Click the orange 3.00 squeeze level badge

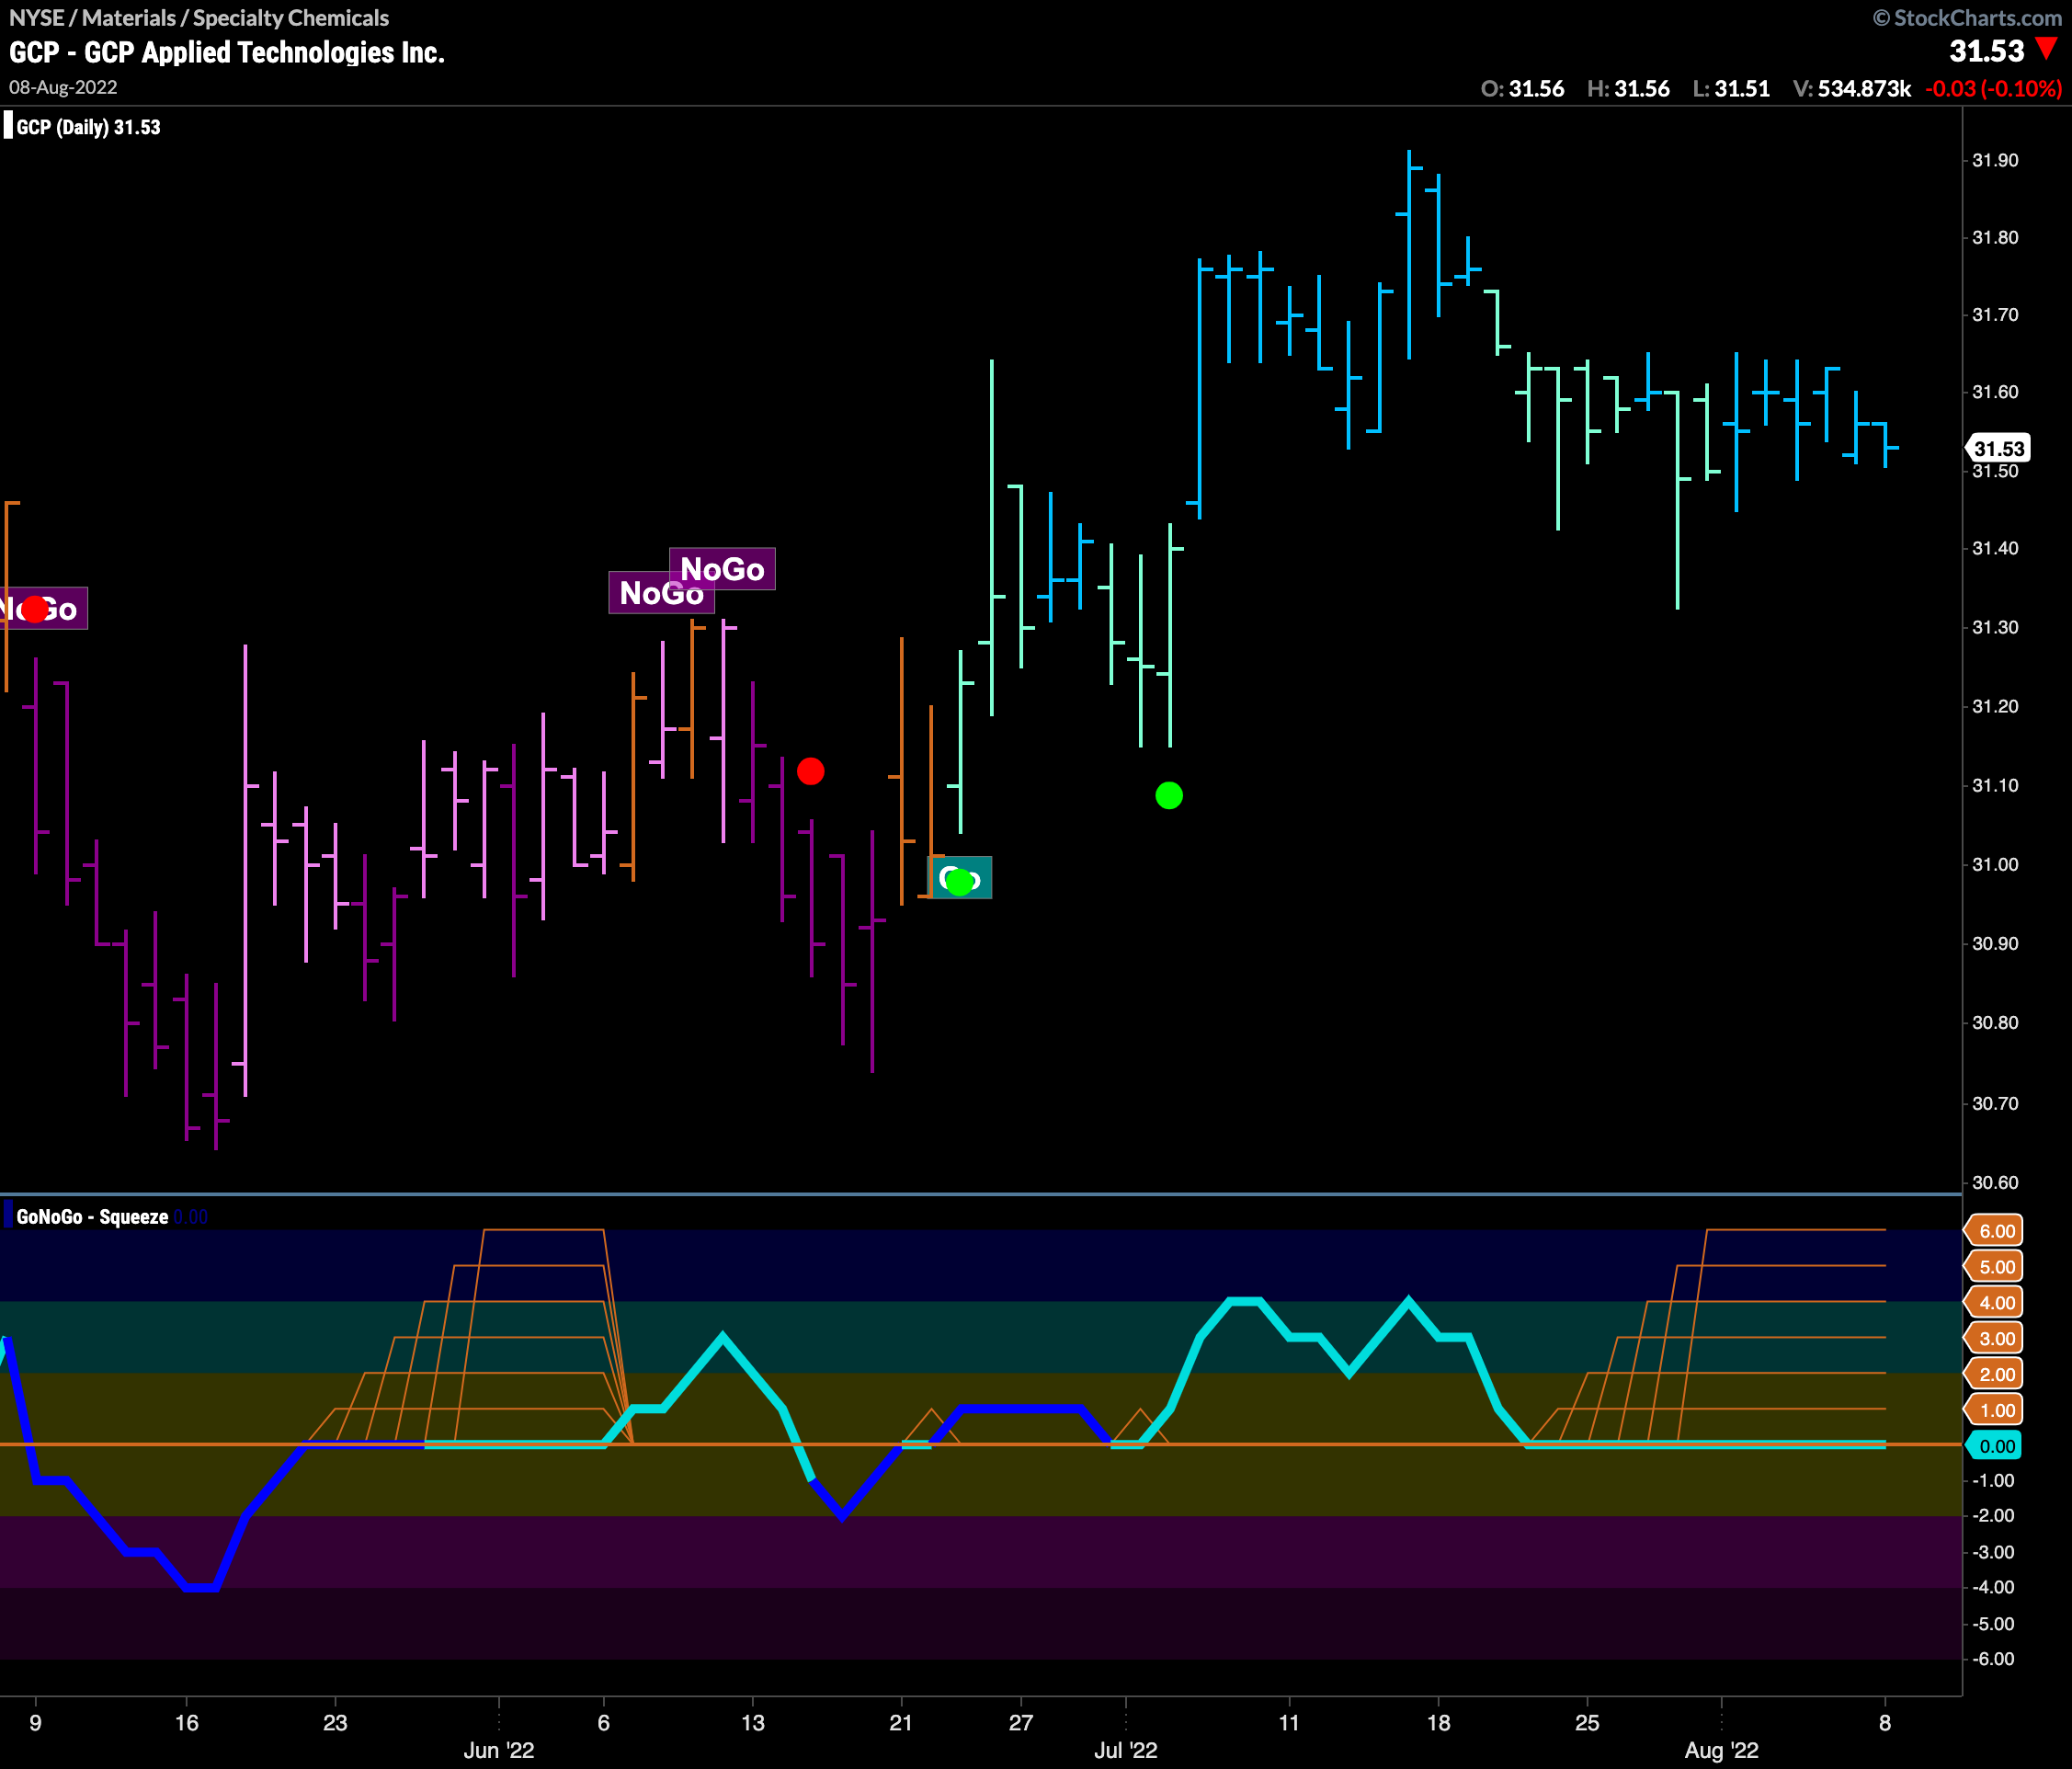(1995, 1339)
